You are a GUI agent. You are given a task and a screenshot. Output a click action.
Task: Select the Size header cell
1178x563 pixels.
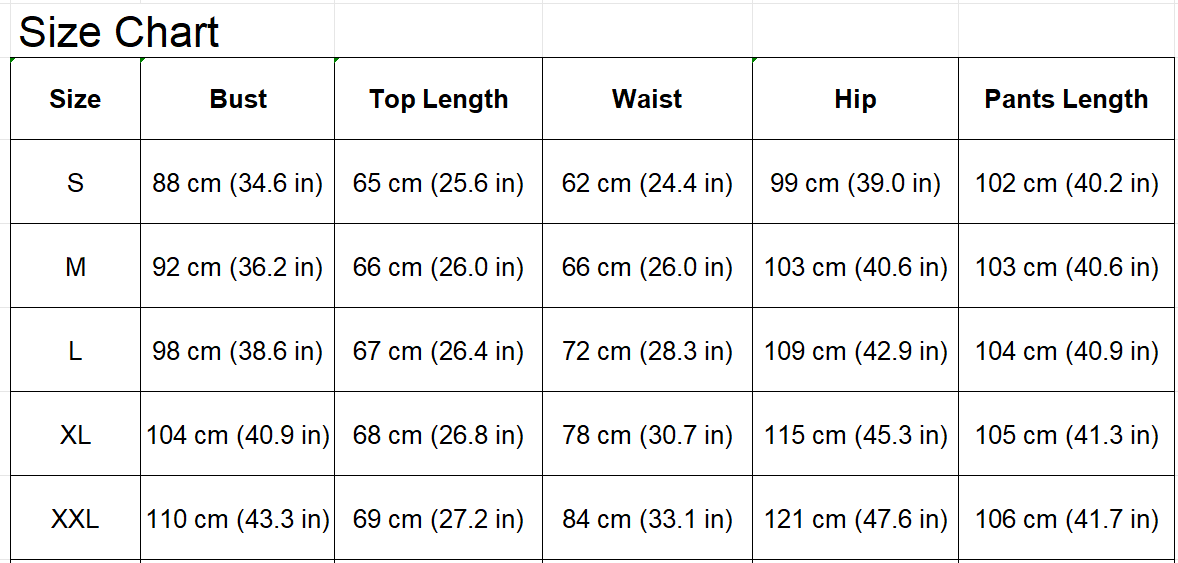pyautogui.click(x=75, y=99)
